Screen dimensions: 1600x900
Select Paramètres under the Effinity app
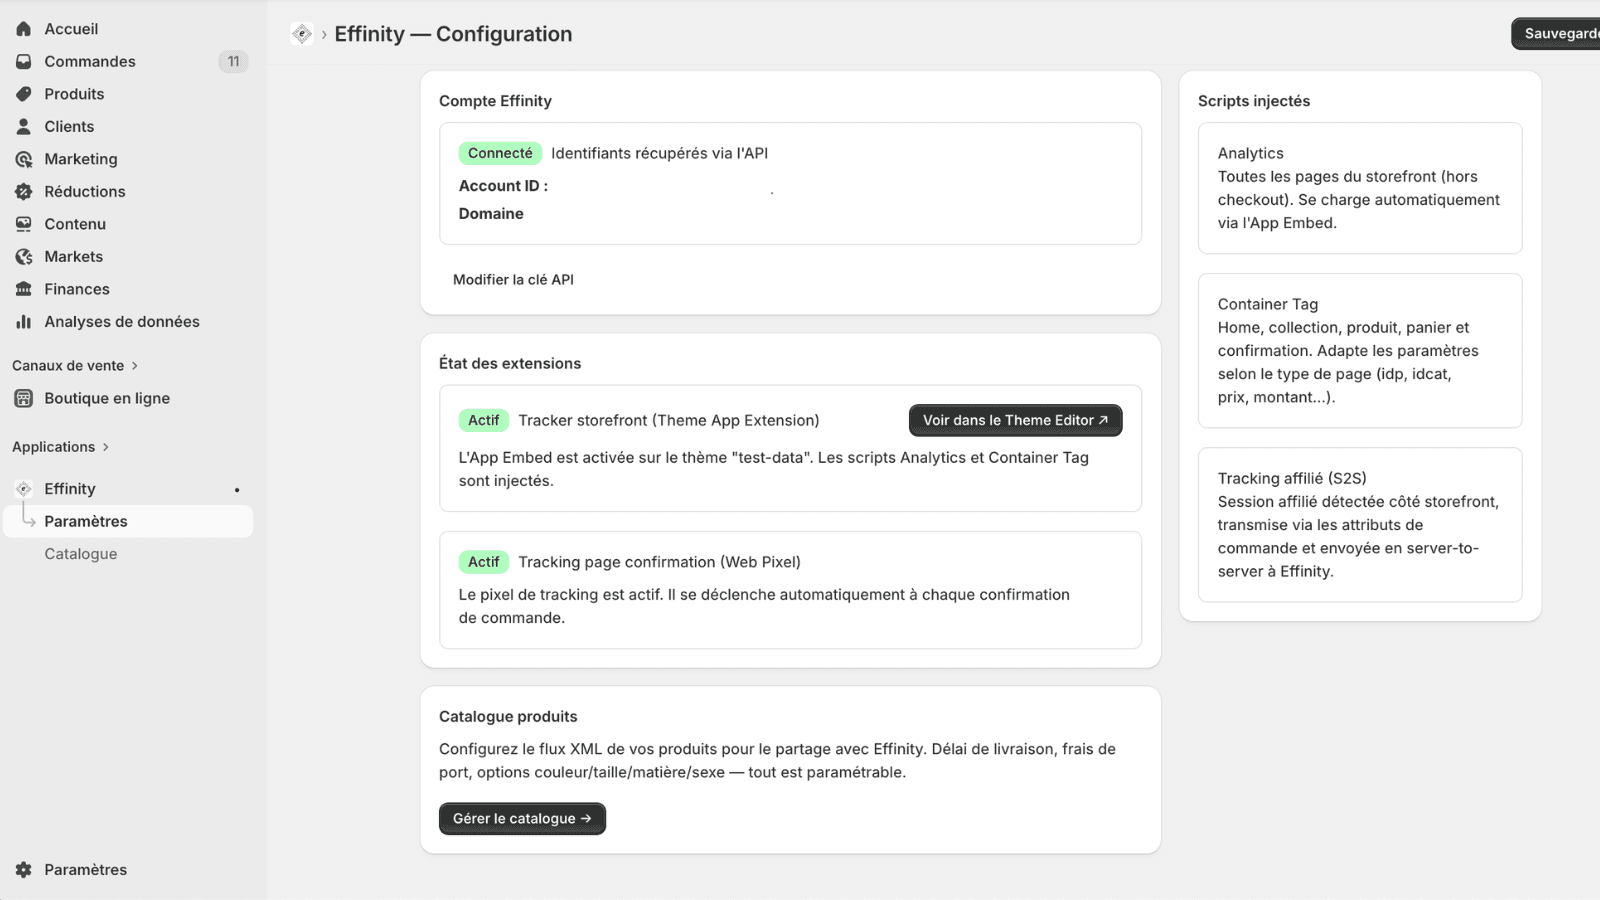coord(128,521)
